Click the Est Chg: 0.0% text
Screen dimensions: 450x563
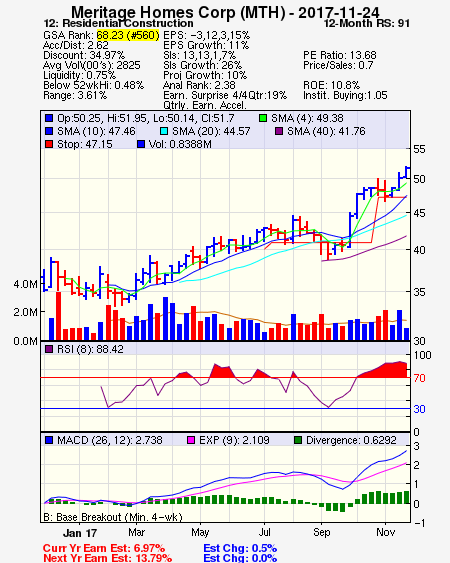(240, 558)
